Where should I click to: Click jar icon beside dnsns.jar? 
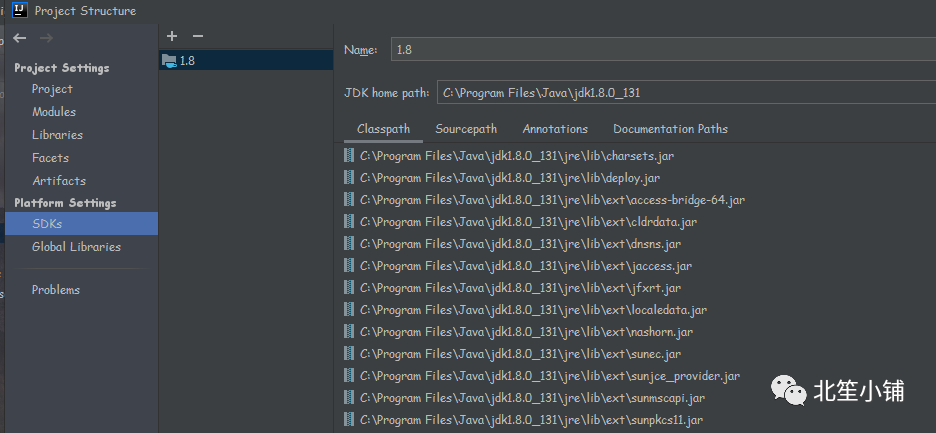coord(349,244)
